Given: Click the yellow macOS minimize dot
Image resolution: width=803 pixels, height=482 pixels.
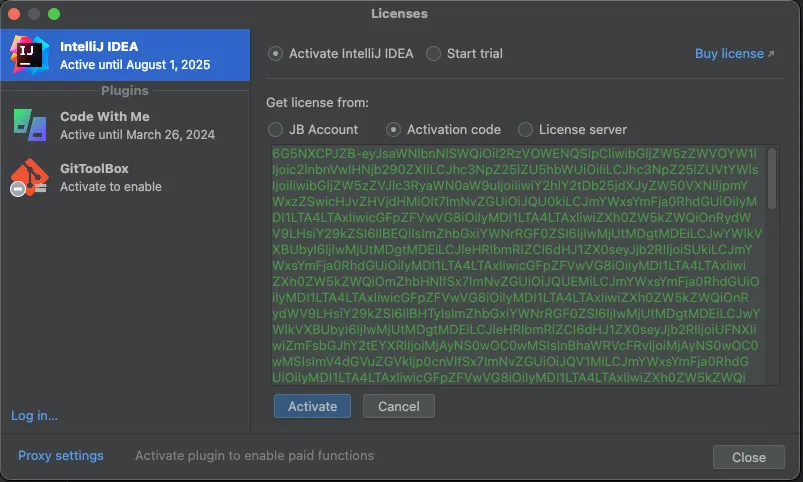Looking at the screenshot, I should pyautogui.click(x=34, y=14).
